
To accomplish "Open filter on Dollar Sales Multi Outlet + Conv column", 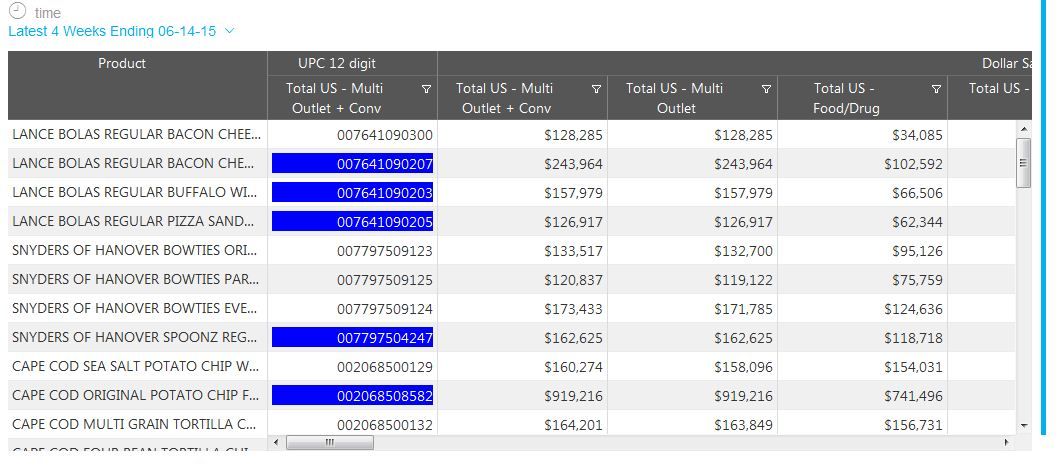I will 597,89.
